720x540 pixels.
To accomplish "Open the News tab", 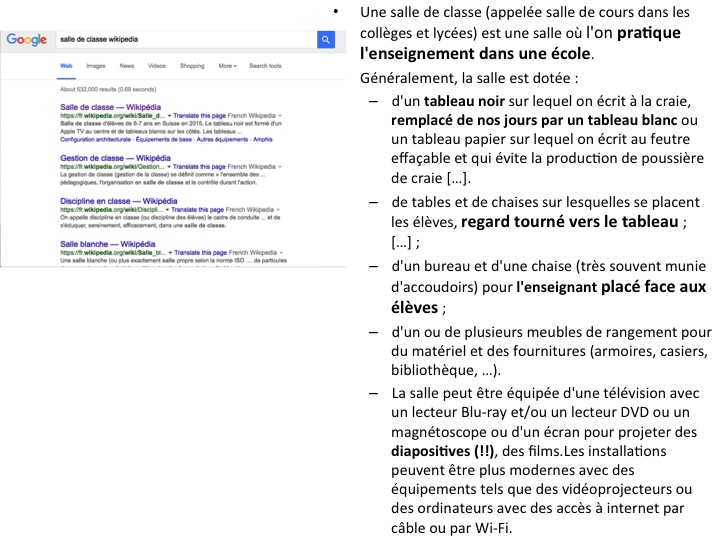I will [127, 66].
